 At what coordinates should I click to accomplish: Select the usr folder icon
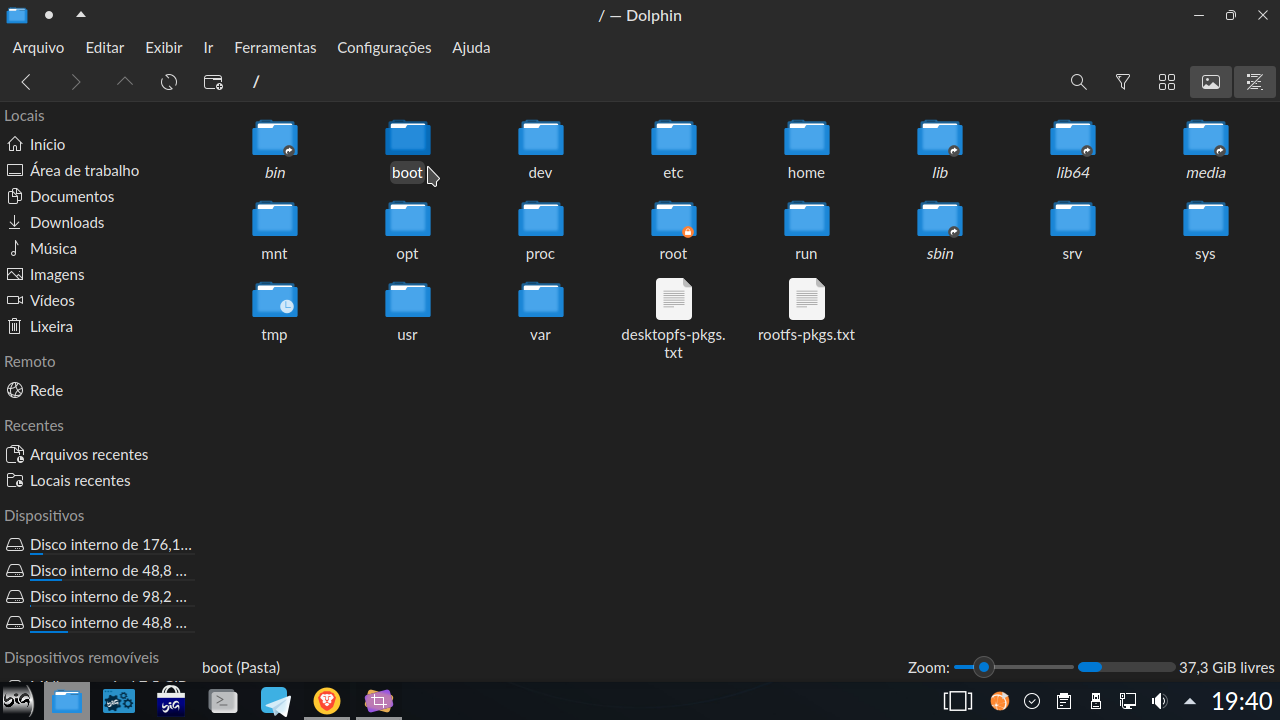coord(408,300)
